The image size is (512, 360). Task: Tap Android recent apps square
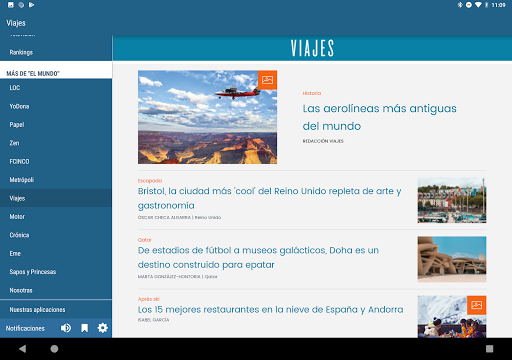click(489, 349)
